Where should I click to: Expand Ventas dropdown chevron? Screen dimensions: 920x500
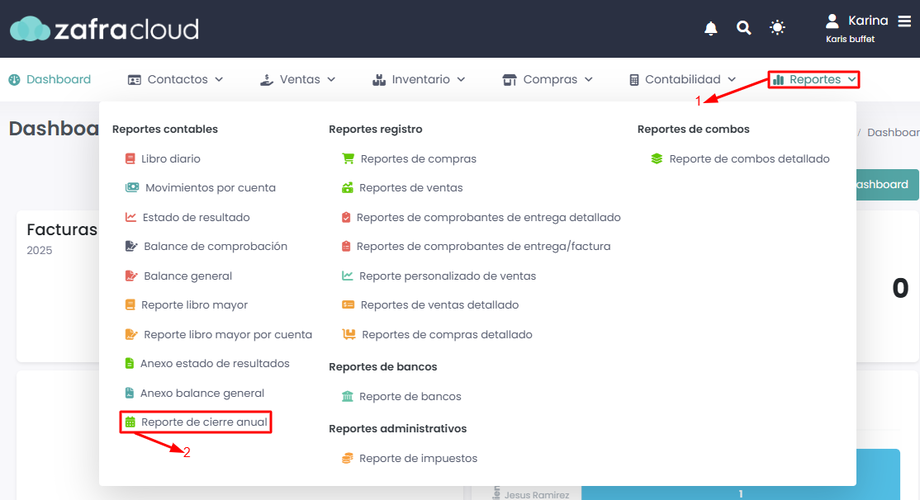tap(332, 79)
